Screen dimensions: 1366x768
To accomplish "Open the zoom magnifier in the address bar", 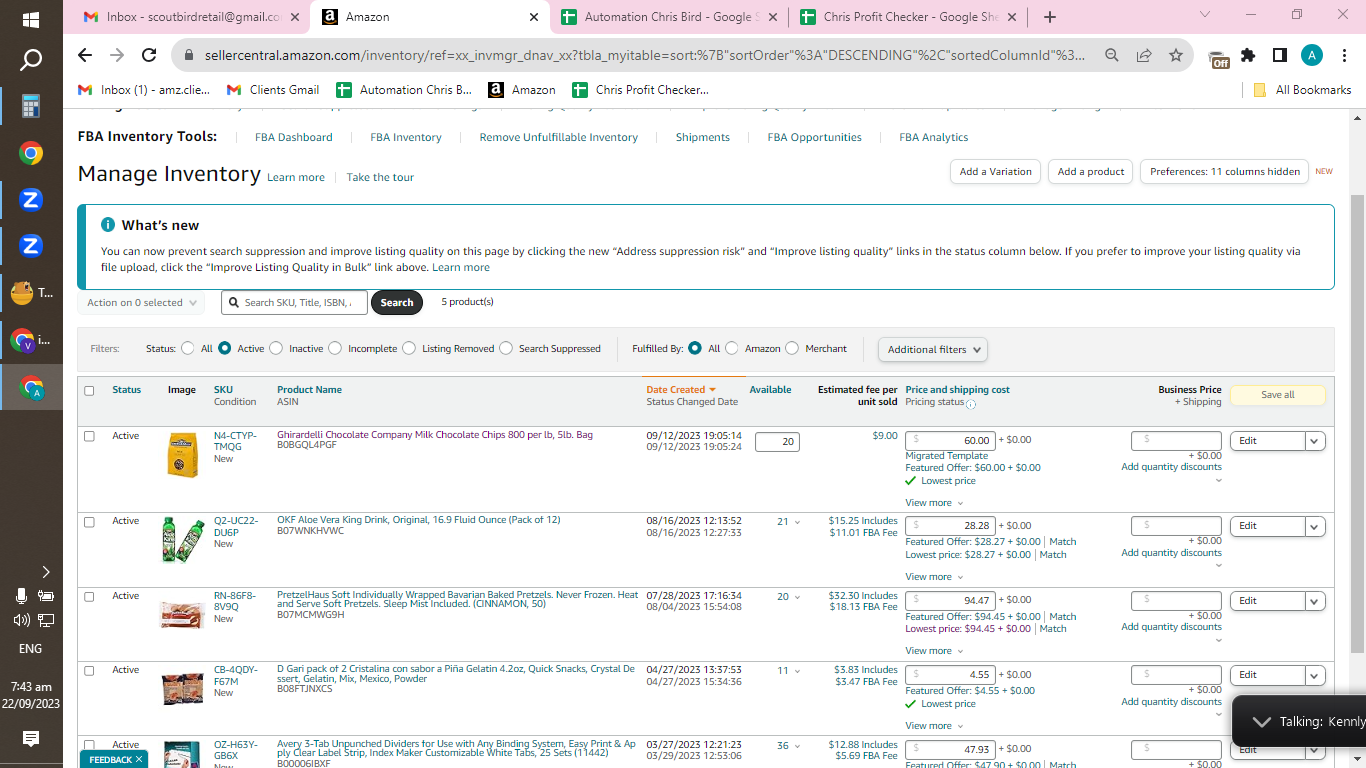I will click(1112, 55).
